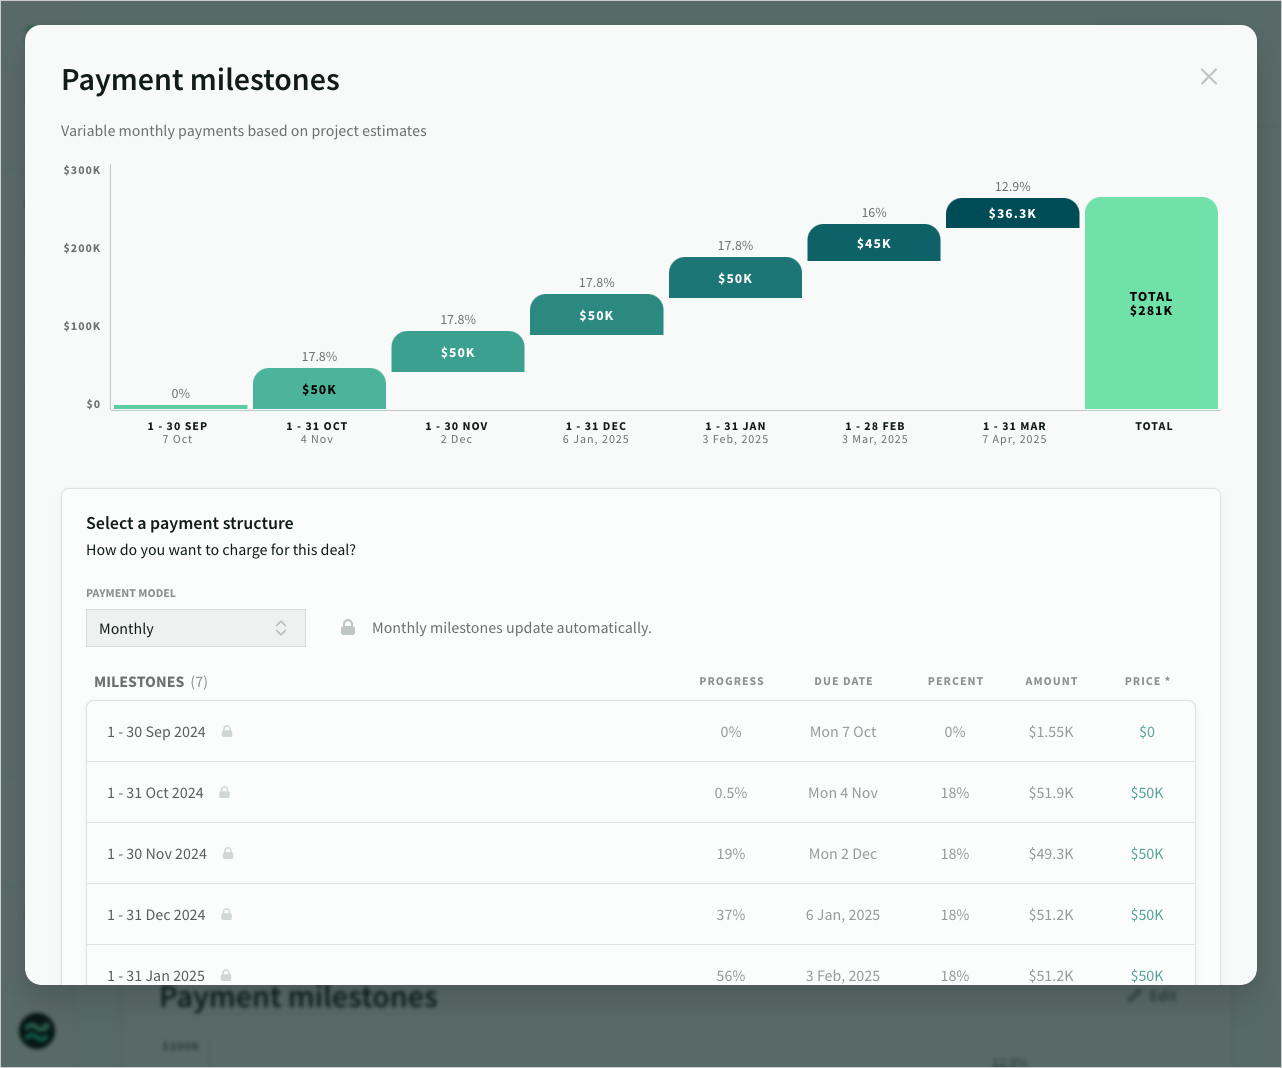The image size is (1282, 1068).
Task: Click the PROGRESS column header
Action: click(x=731, y=681)
